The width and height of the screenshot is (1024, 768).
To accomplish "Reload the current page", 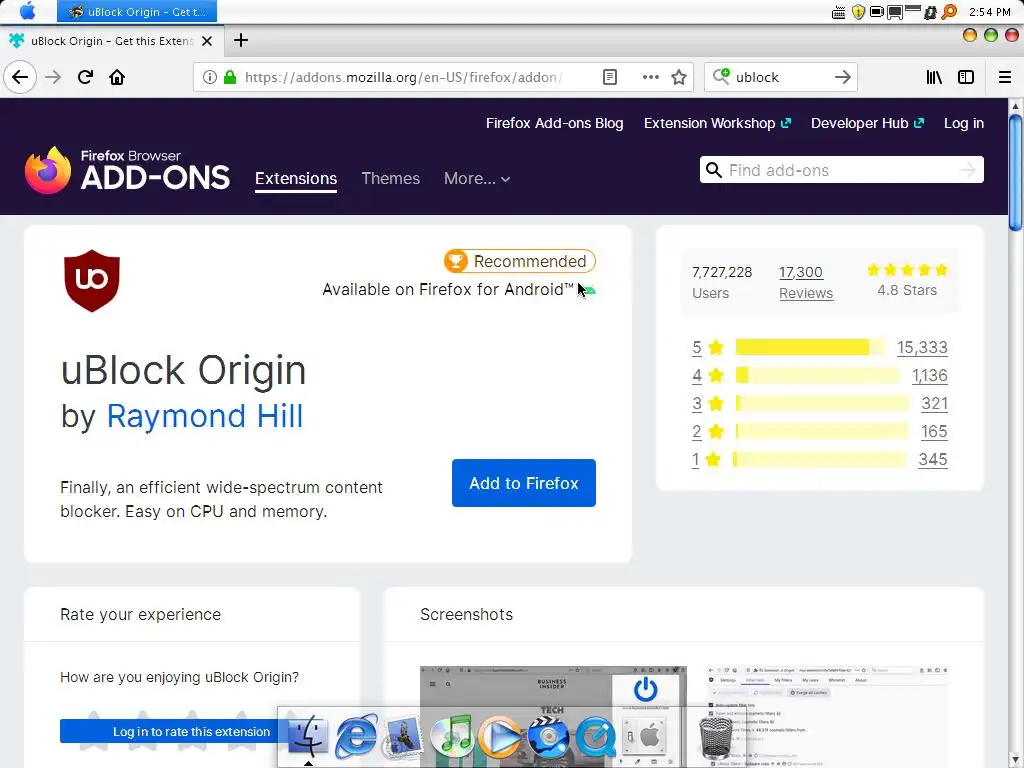I will [85, 77].
